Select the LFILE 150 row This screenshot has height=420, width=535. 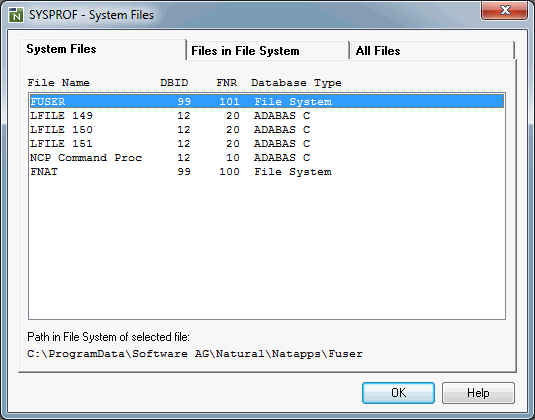[267, 130]
